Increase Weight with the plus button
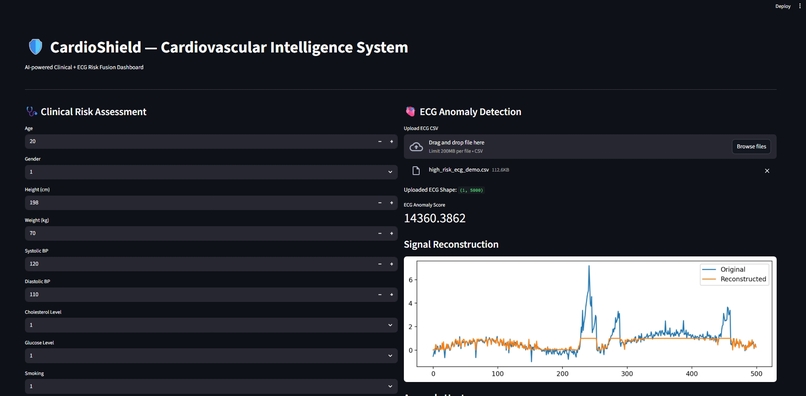This screenshot has height=396, width=806. tap(391, 233)
